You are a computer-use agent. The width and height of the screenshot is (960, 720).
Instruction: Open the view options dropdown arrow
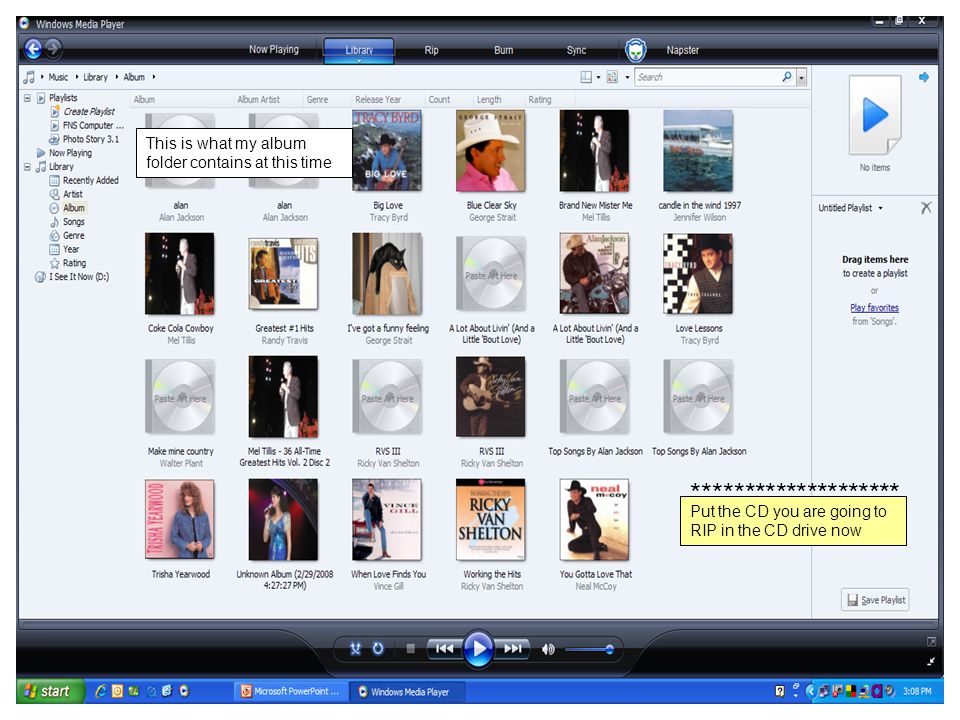pyautogui.click(x=627, y=78)
